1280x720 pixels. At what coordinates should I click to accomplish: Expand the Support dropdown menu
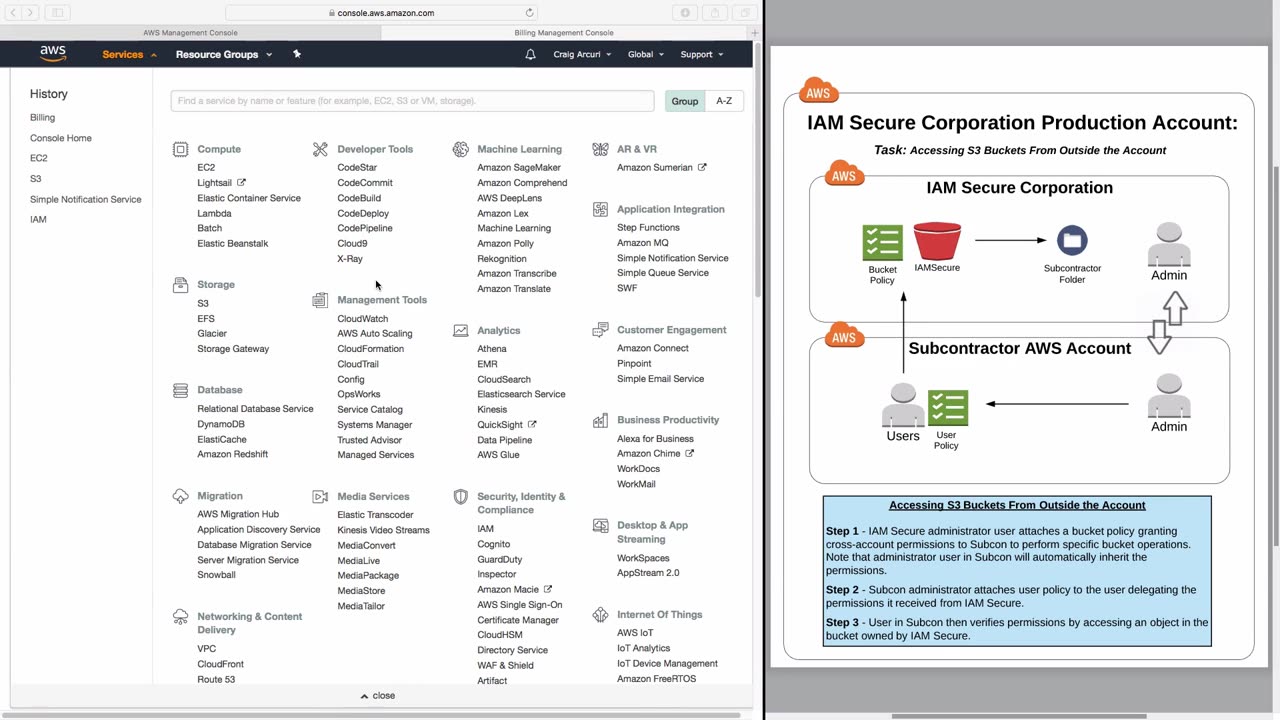(x=701, y=54)
